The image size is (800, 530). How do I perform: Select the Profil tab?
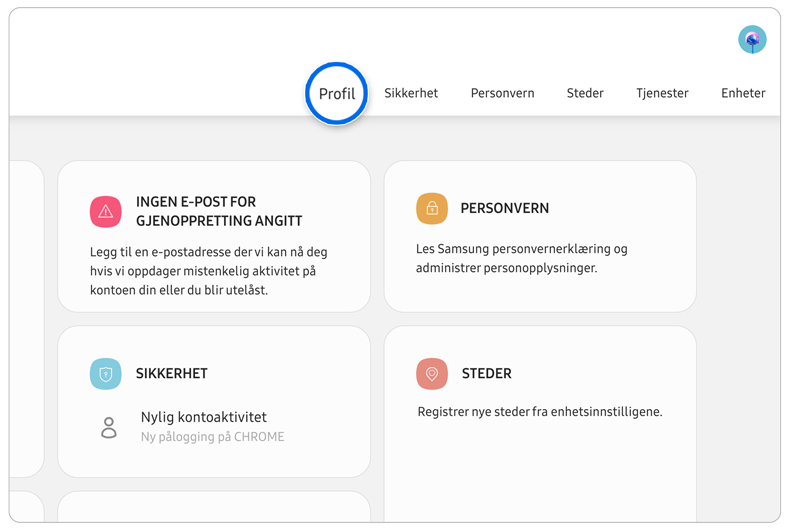tap(337, 93)
